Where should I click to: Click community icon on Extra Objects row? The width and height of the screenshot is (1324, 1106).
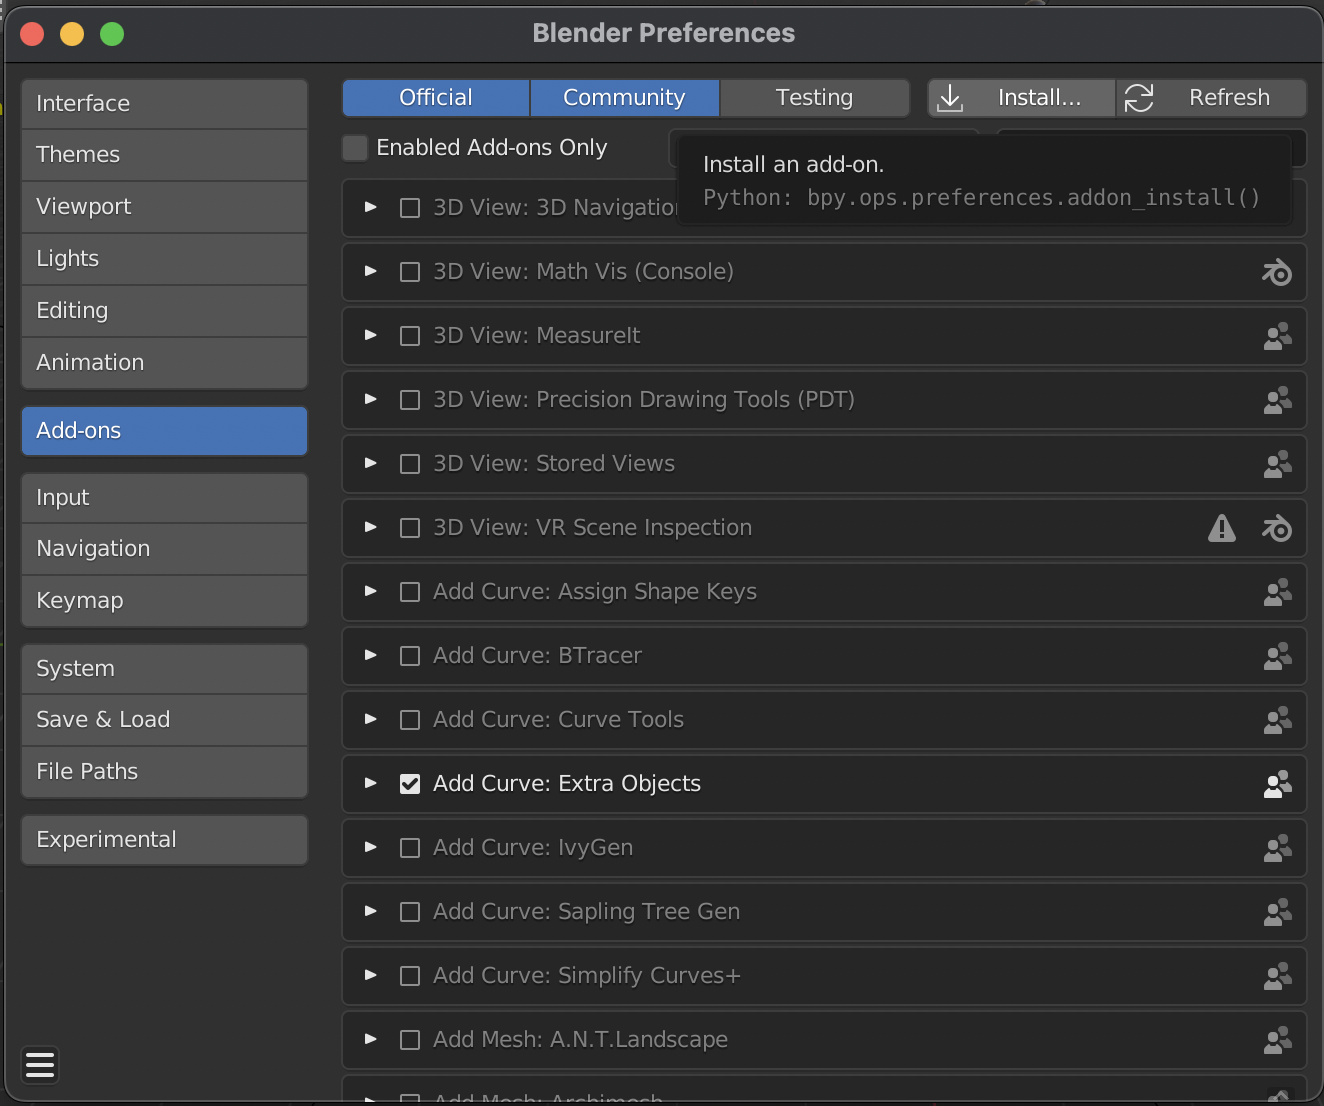point(1277,784)
